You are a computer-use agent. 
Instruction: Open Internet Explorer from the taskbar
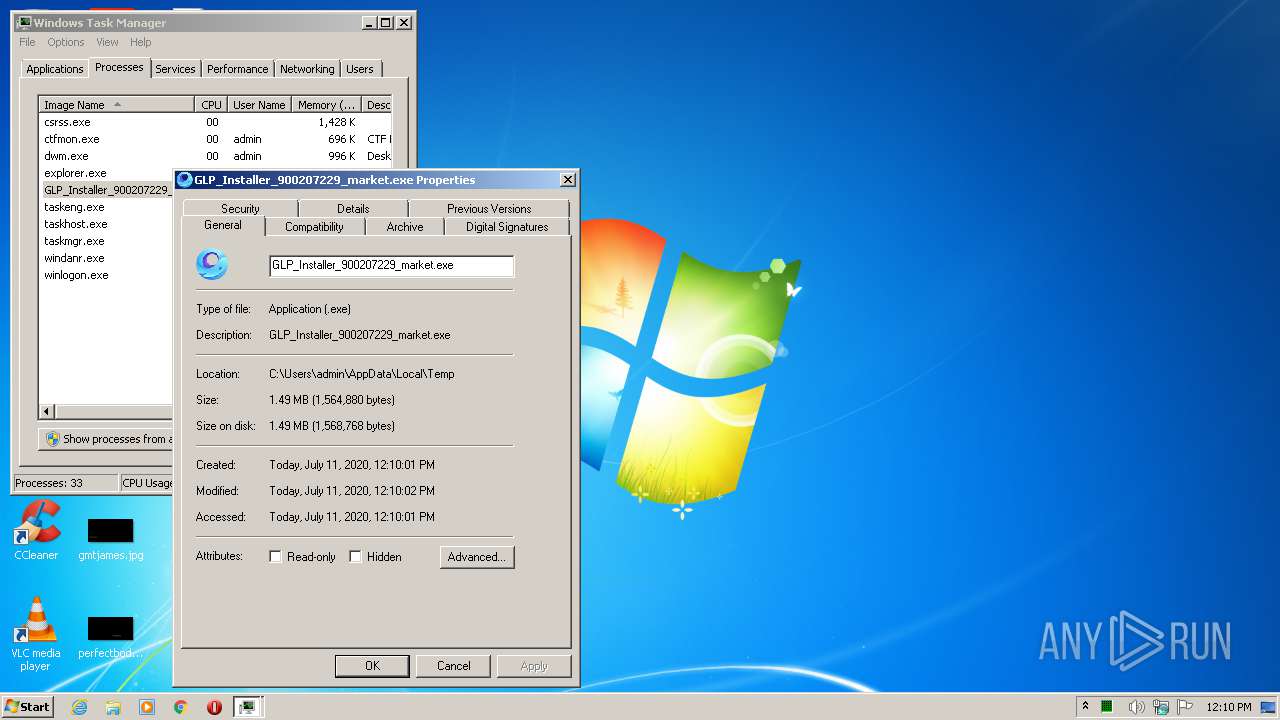tap(80, 707)
